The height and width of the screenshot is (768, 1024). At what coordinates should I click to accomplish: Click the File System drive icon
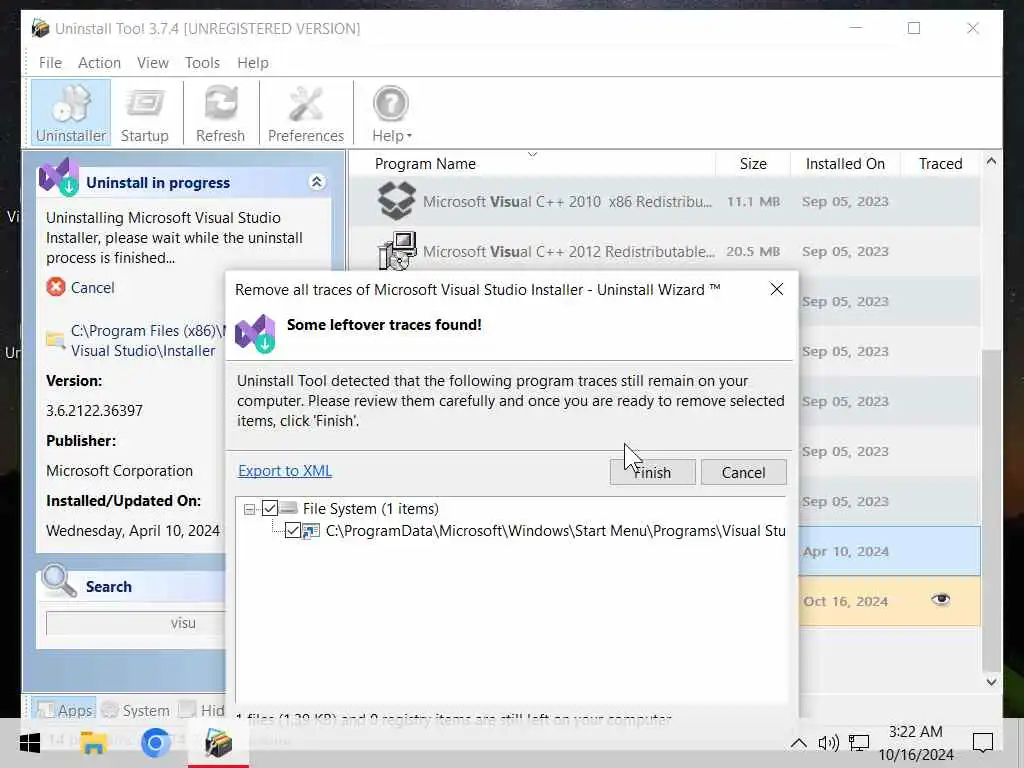click(289, 508)
